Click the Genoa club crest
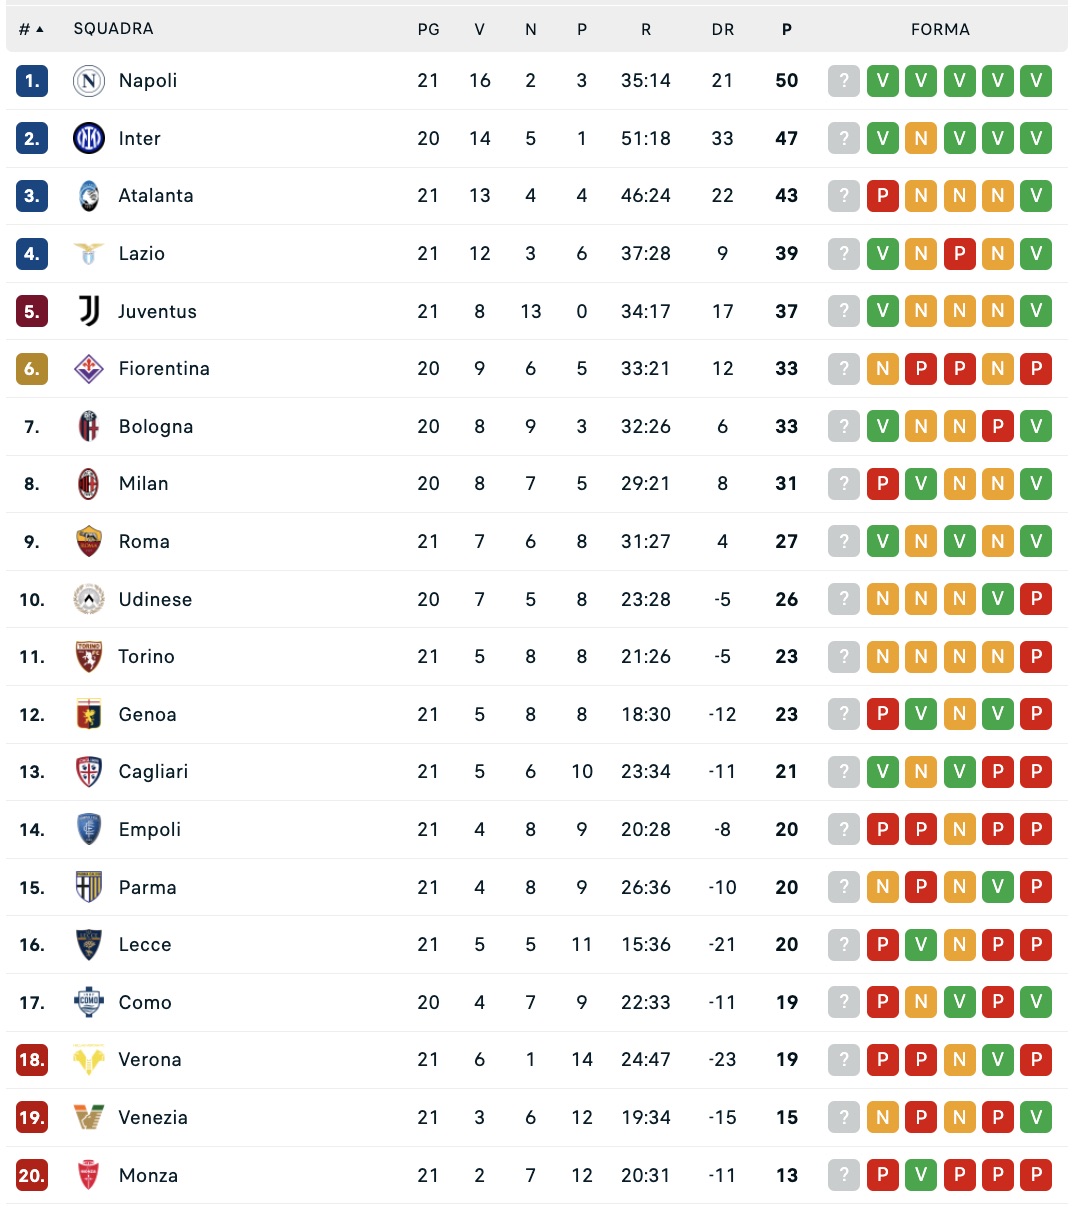The width and height of the screenshot is (1078, 1220). pos(89,714)
